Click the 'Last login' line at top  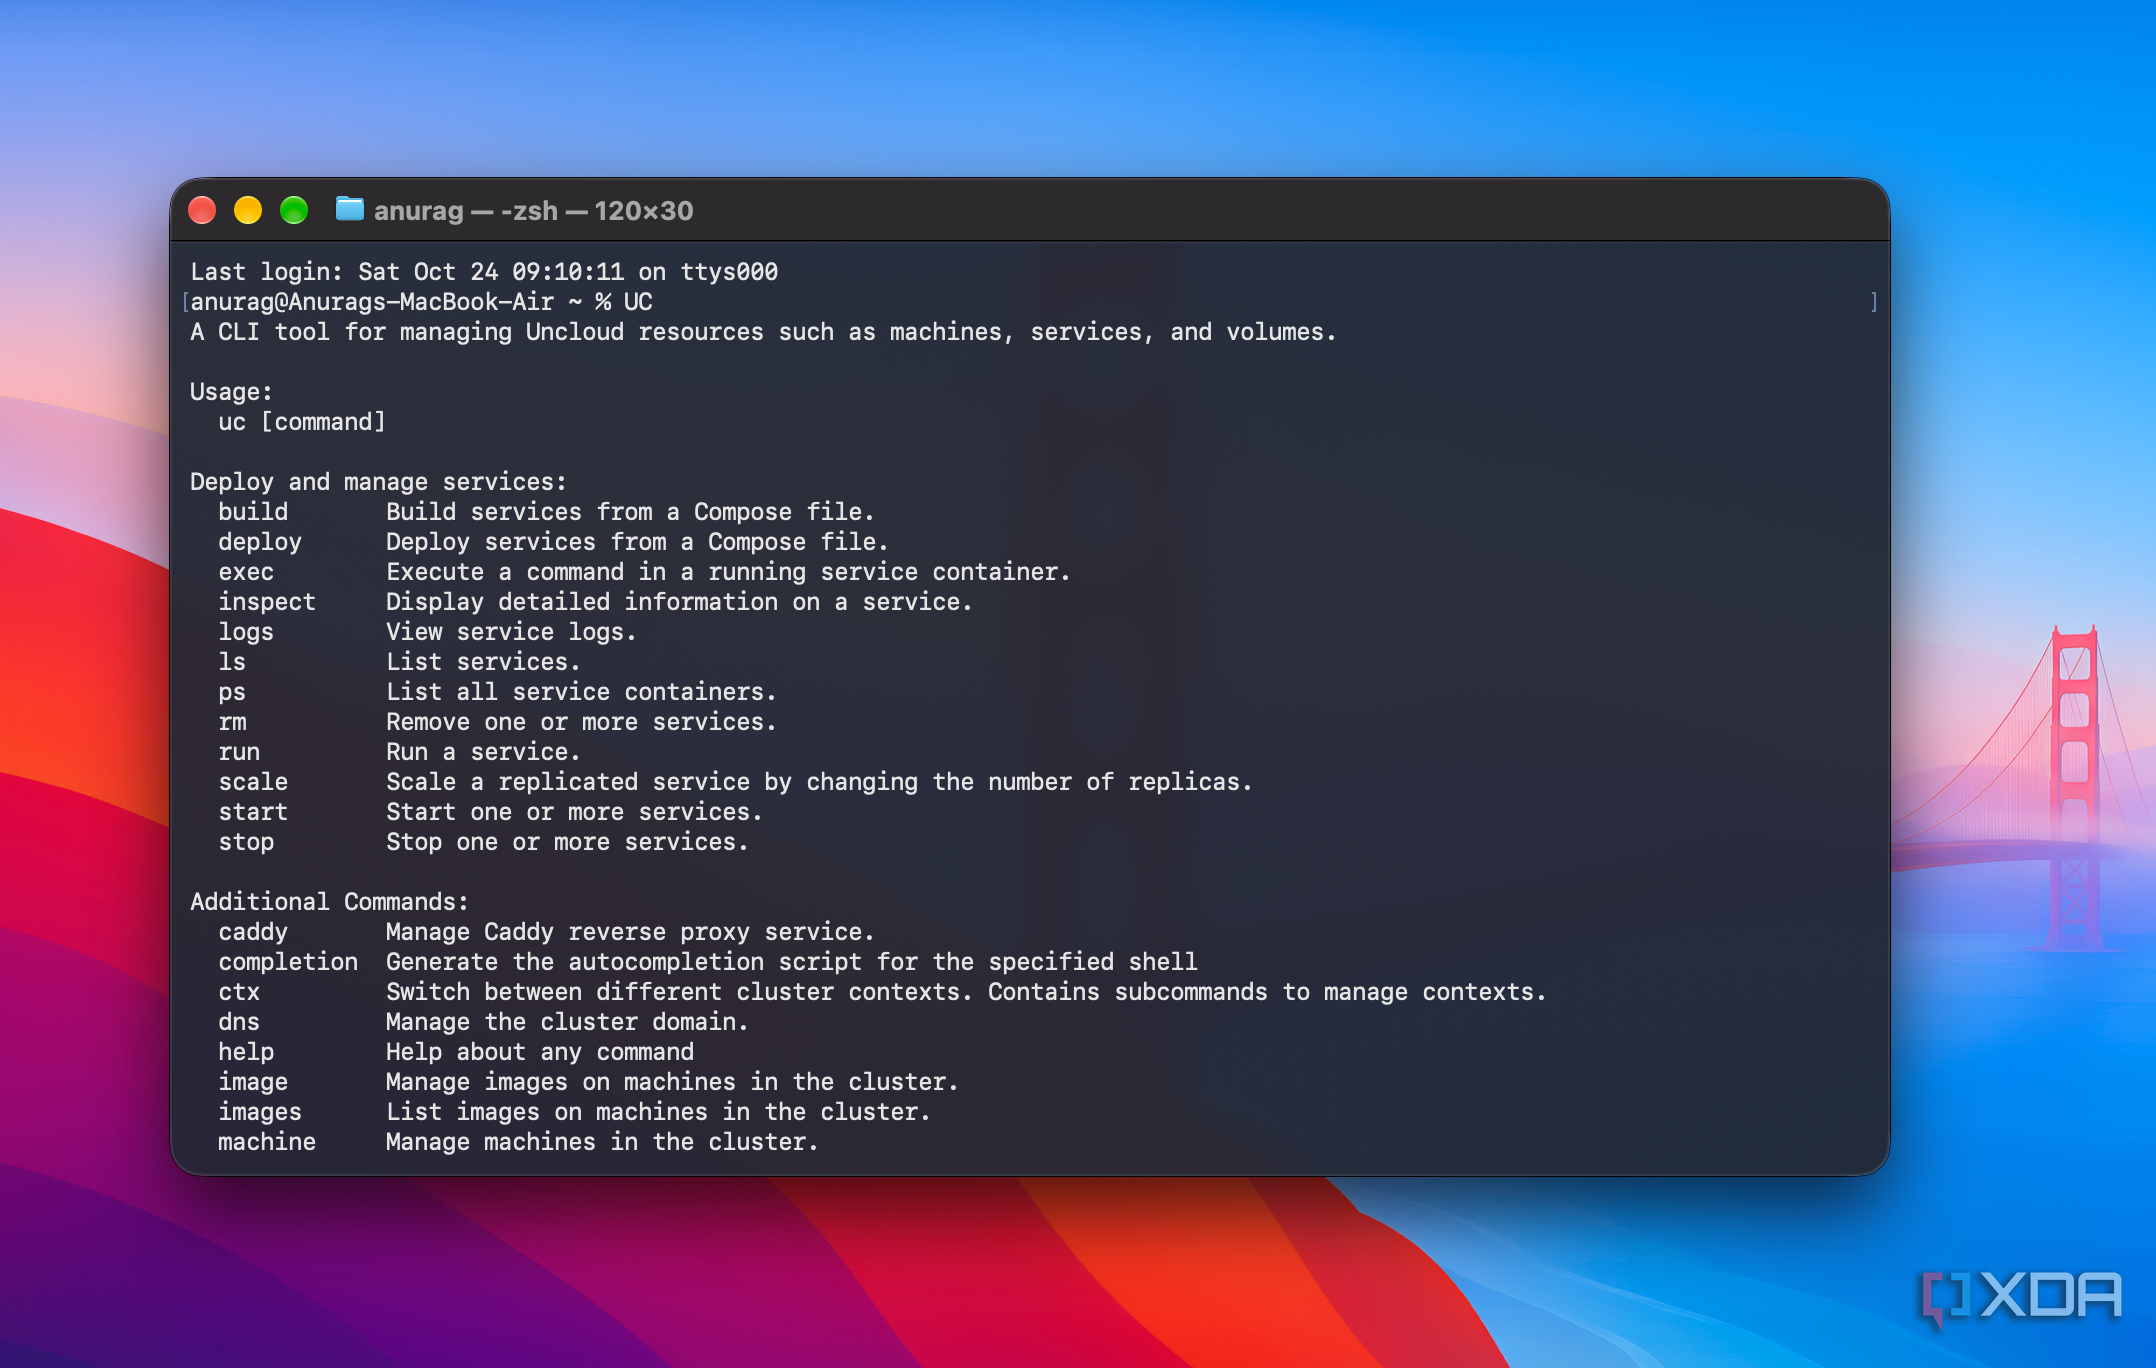tap(484, 272)
